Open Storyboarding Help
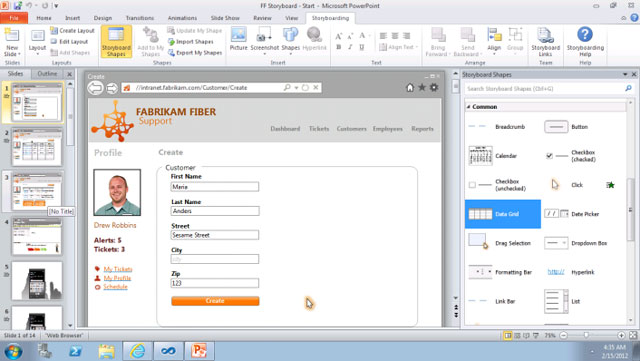The width and height of the screenshot is (640, 361). point(585,42)
